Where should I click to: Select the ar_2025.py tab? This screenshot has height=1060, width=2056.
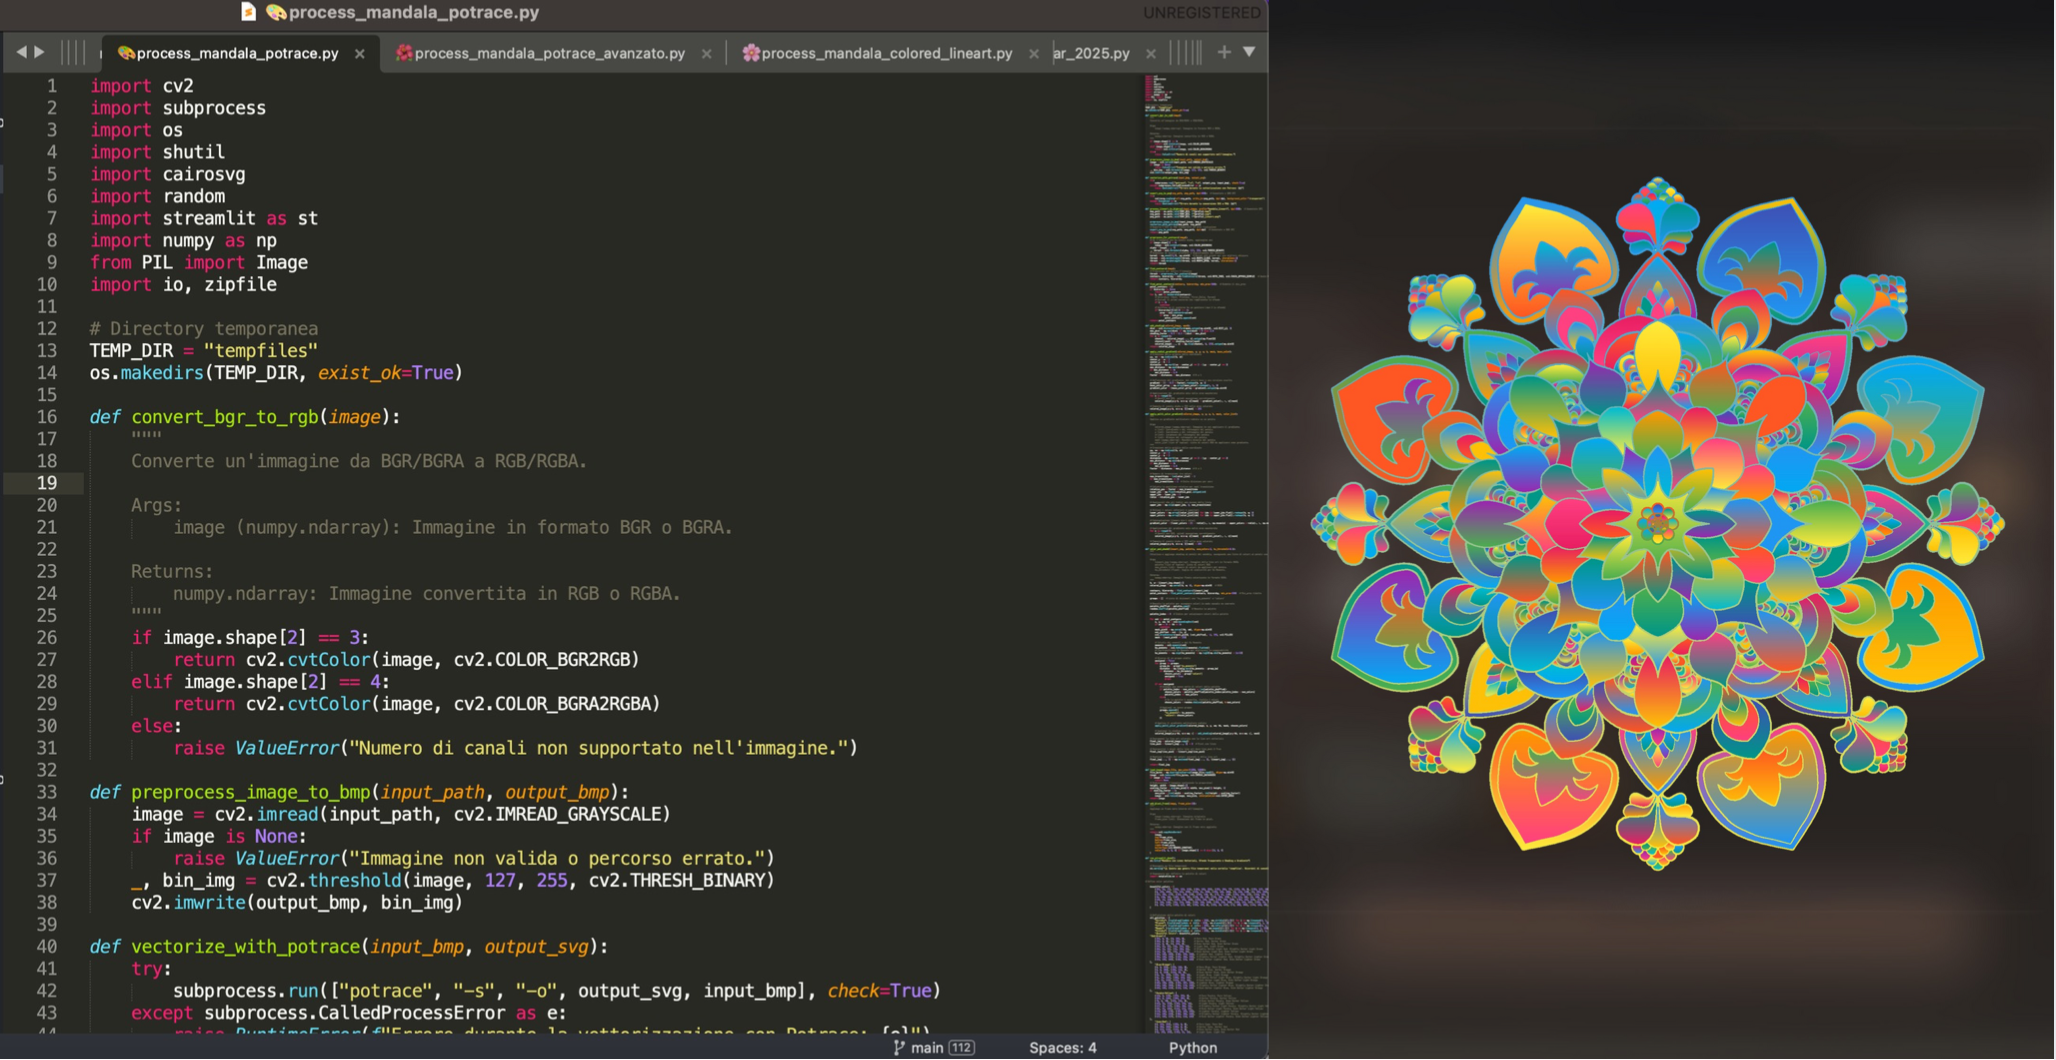click(1091, 53)
